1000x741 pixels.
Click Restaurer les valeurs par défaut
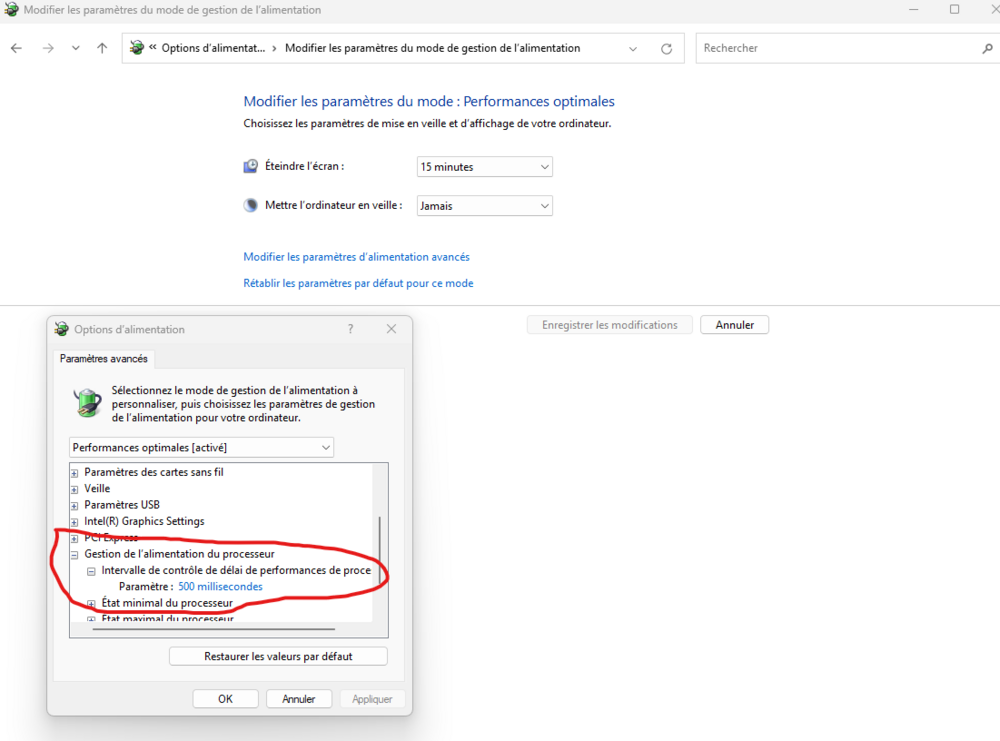(x=278, y=656)
